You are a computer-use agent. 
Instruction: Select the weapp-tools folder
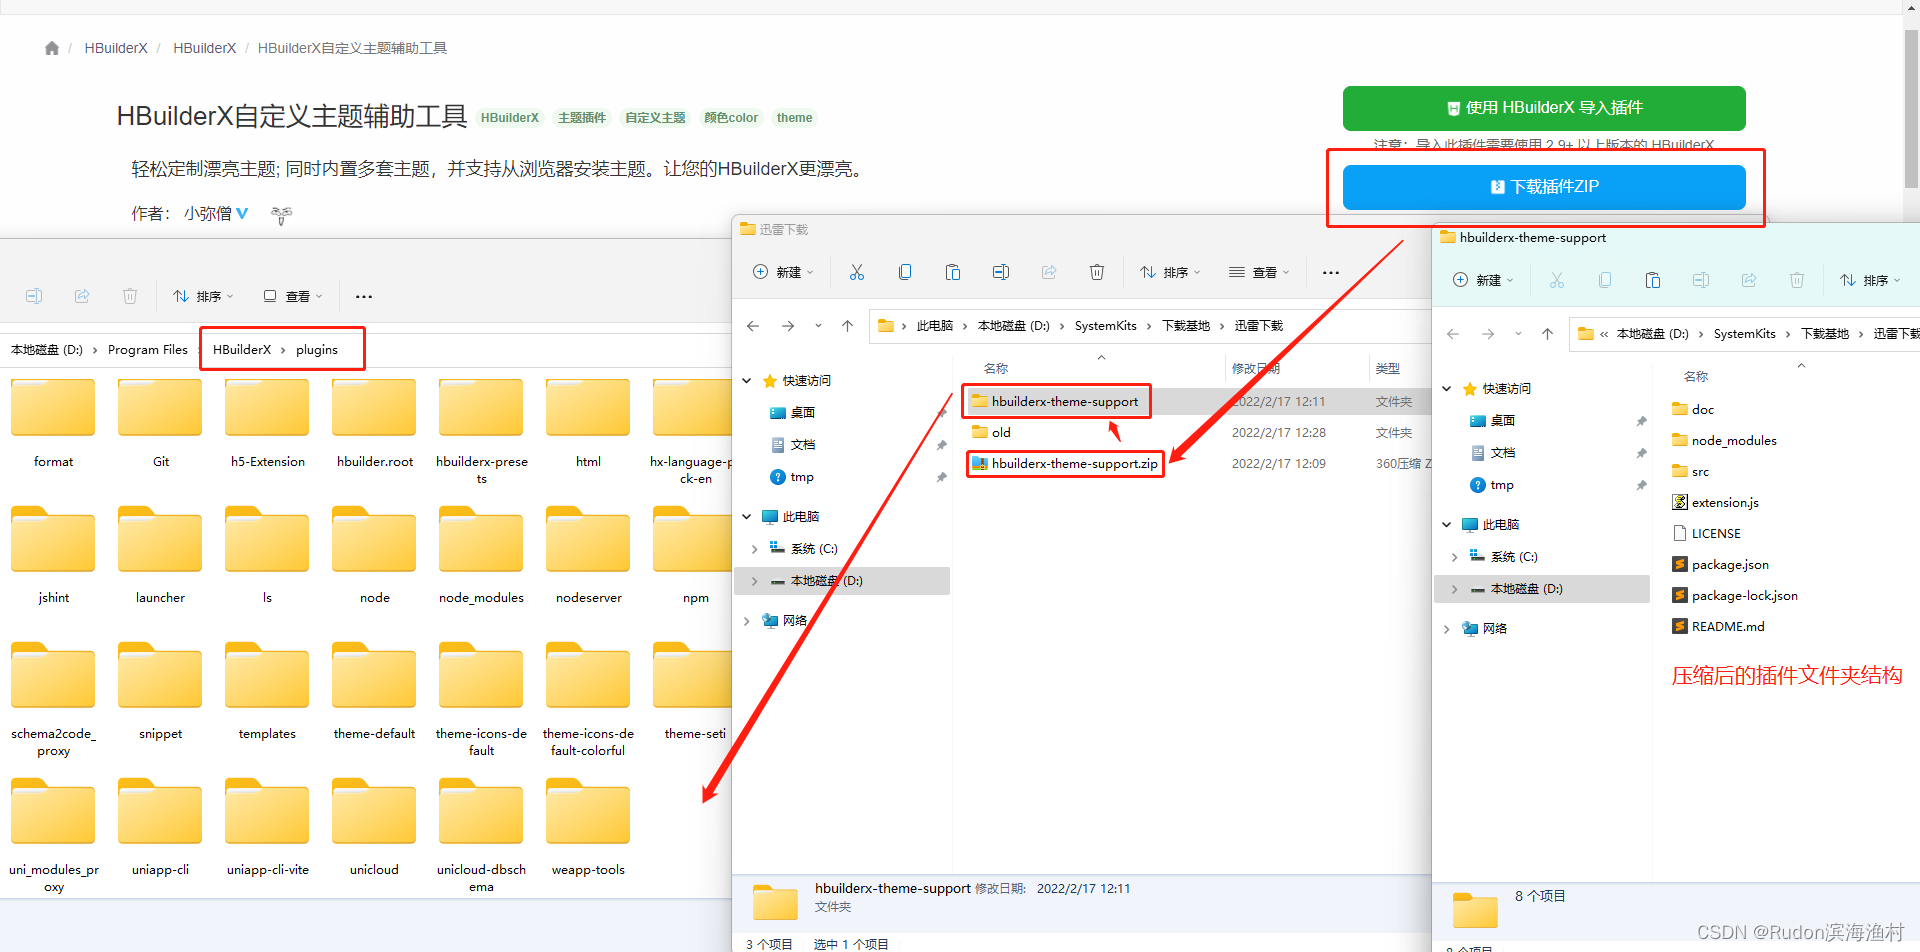(x=588, y=827)
